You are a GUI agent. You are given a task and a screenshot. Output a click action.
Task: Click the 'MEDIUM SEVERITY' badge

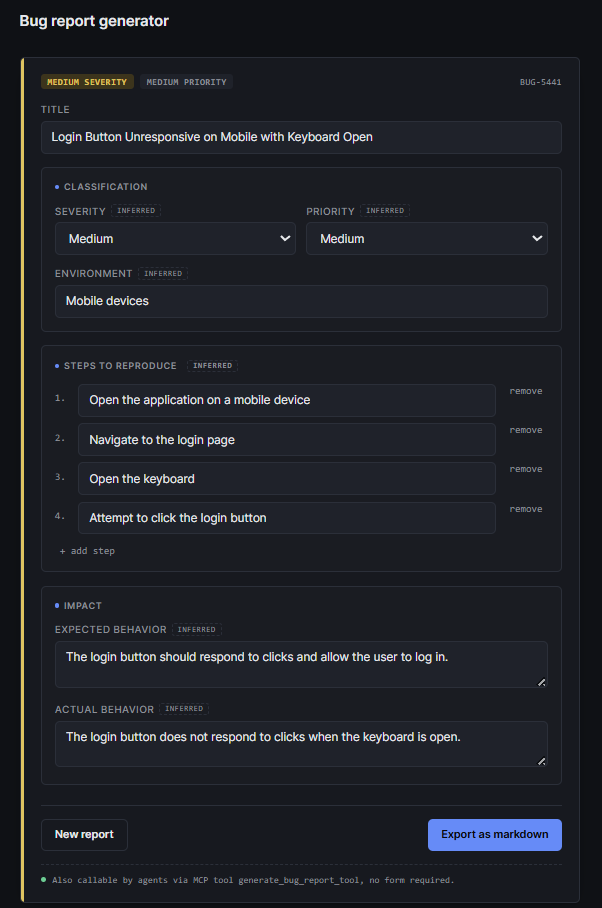(87, 82)
